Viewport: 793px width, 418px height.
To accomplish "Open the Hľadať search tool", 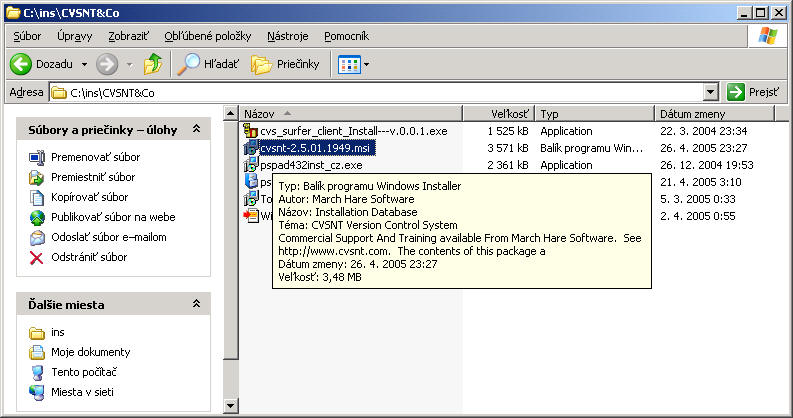I will pyautogui.click(x=208, y=64).
